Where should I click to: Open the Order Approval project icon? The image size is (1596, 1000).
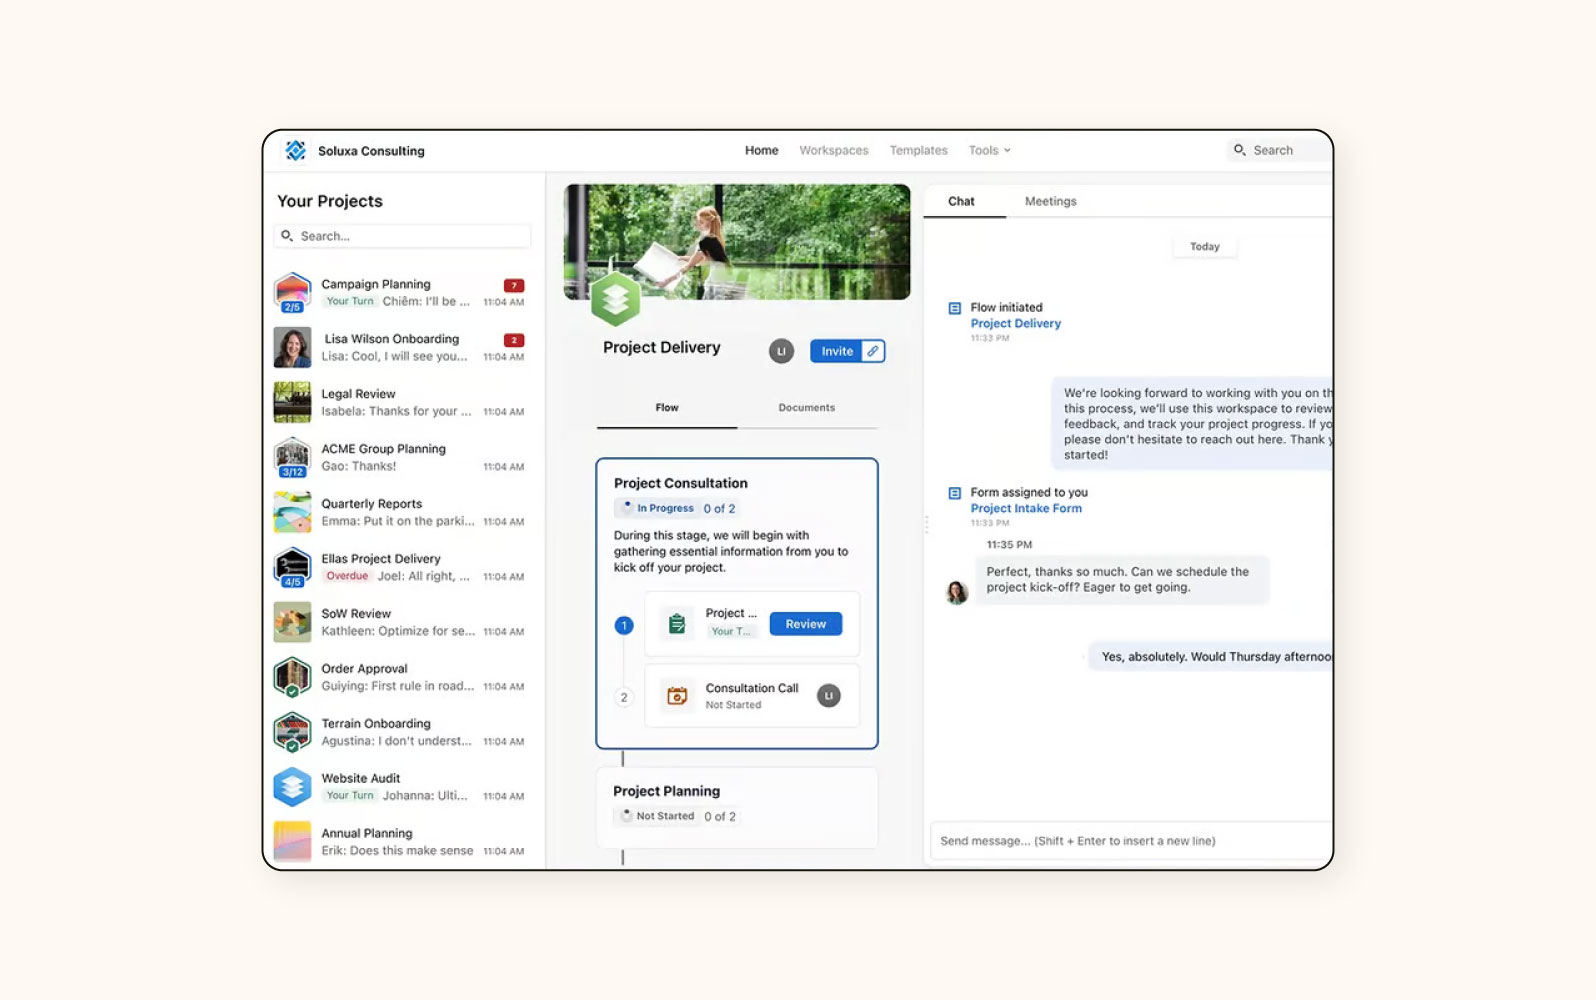pyautogui.click(x=292, y=677)
